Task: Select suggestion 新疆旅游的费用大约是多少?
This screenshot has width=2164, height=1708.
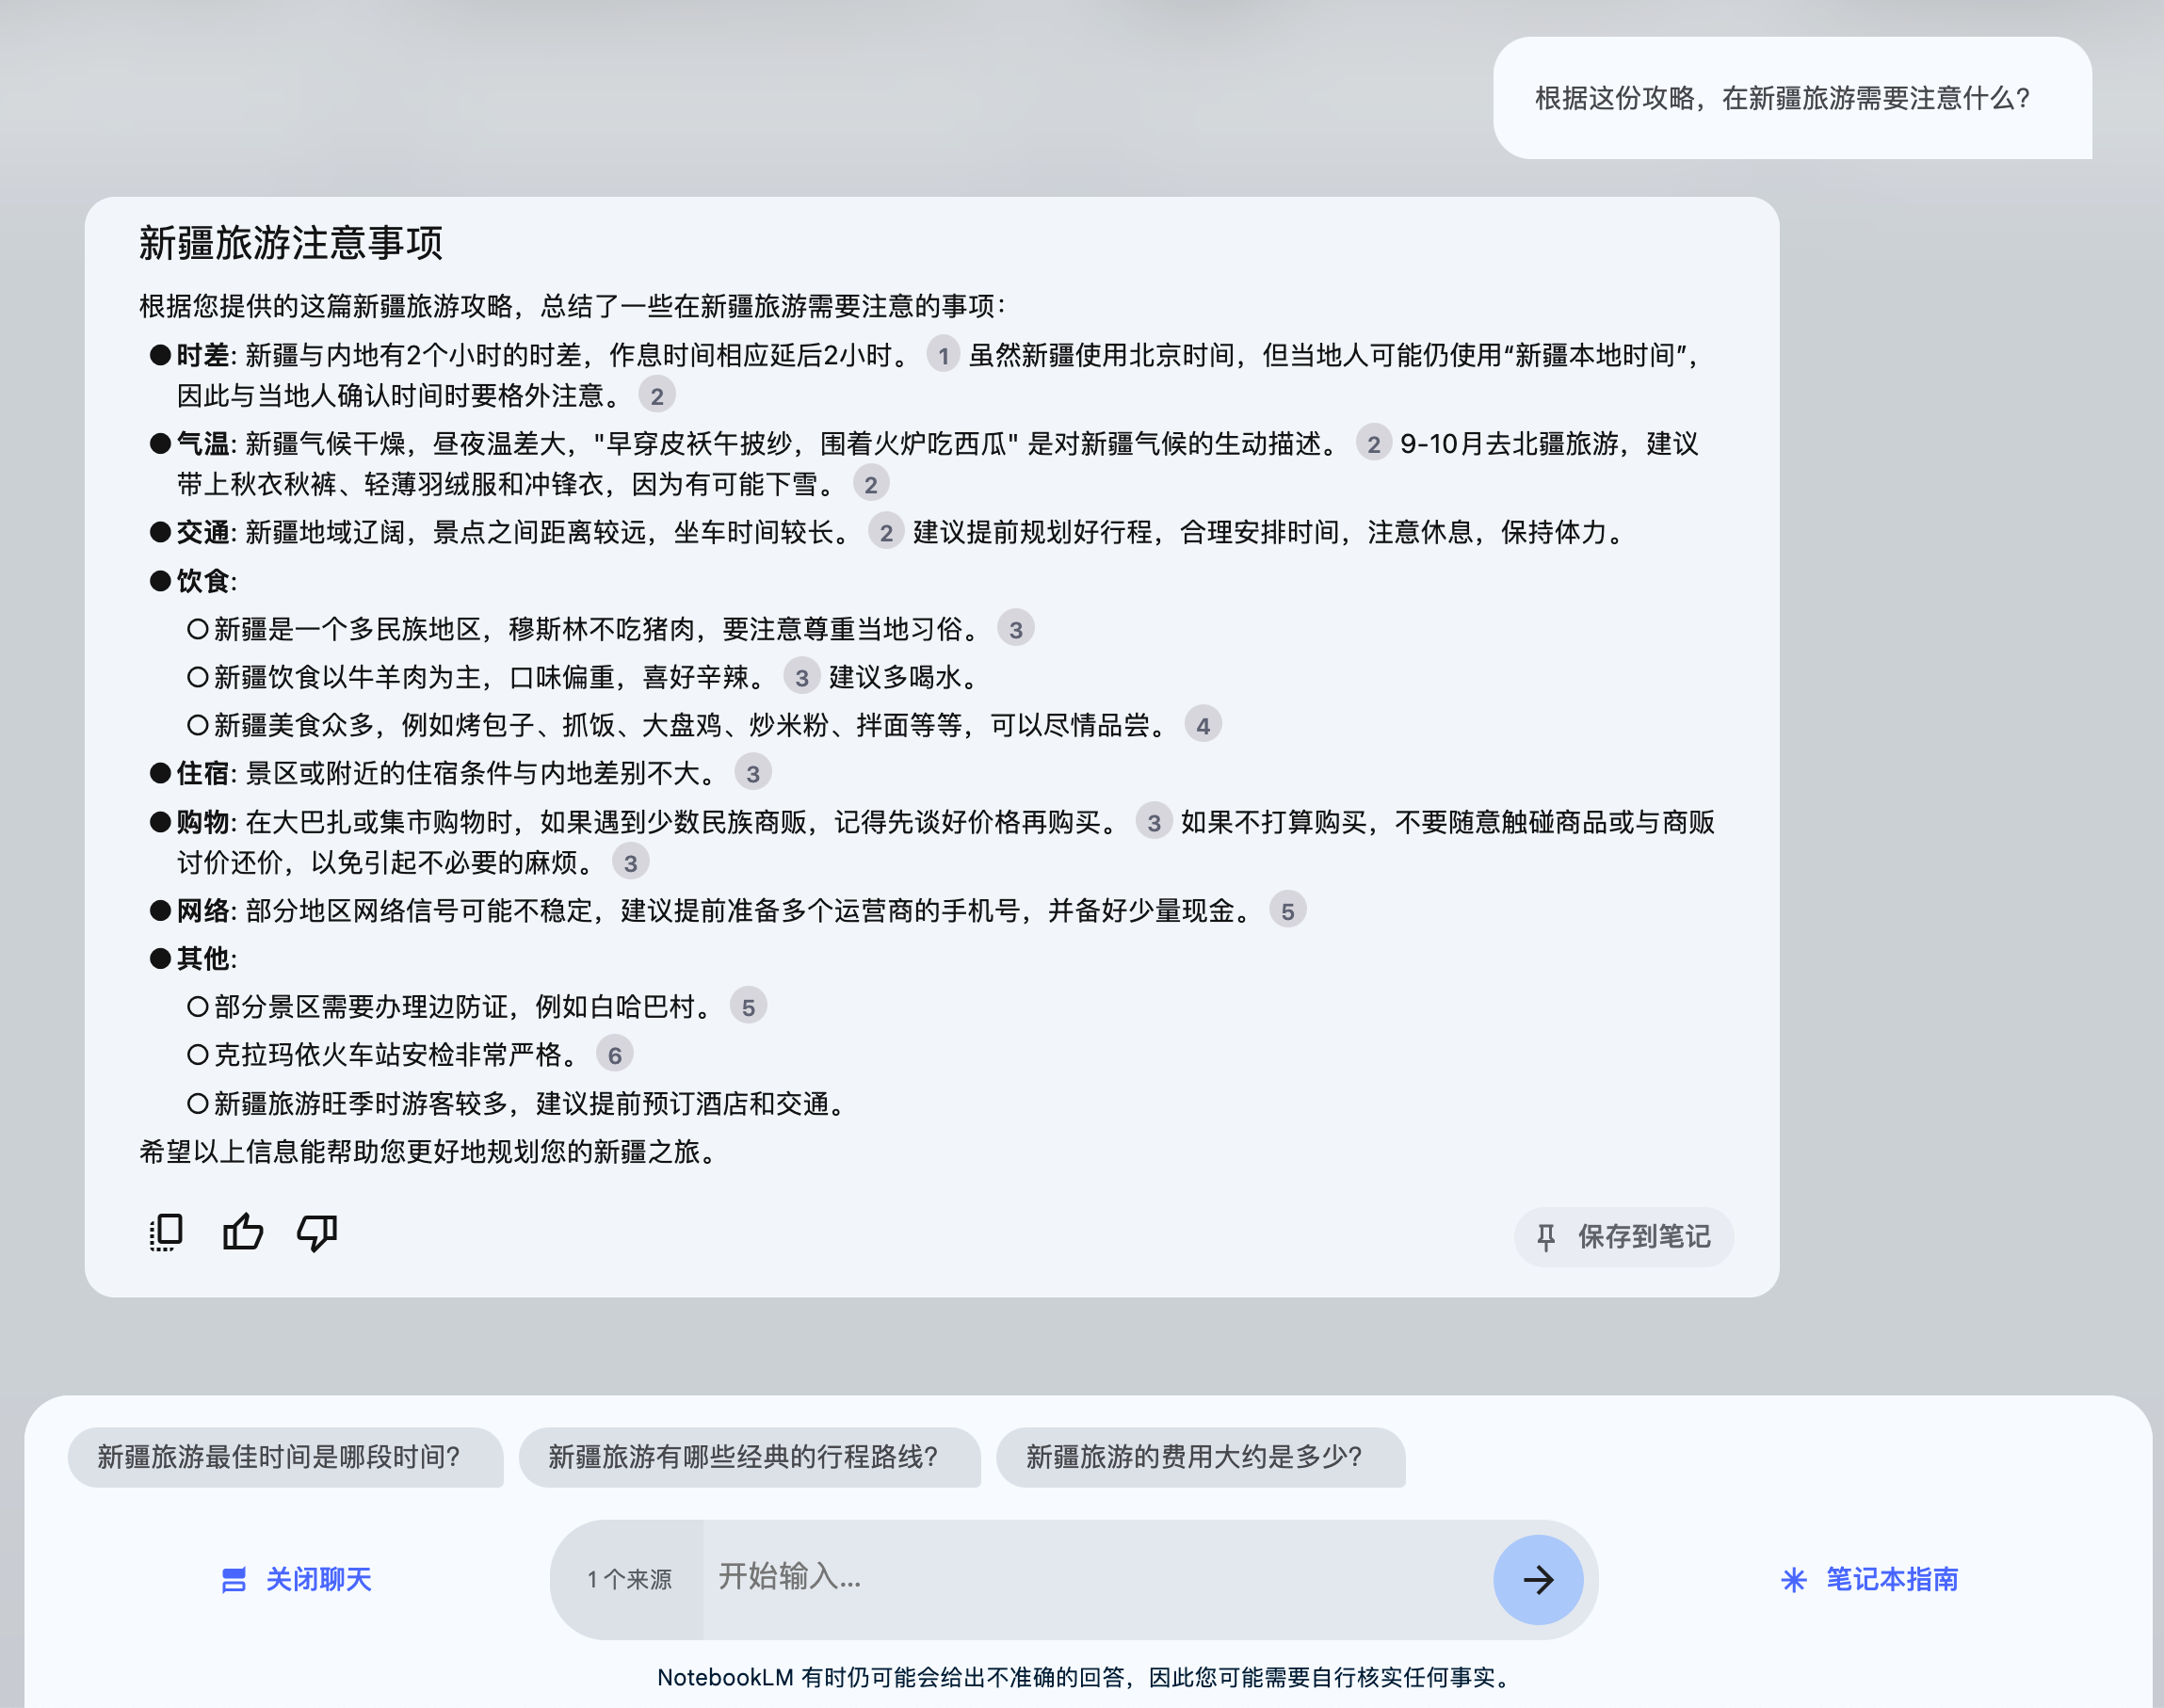Action: [1200, 1457]
